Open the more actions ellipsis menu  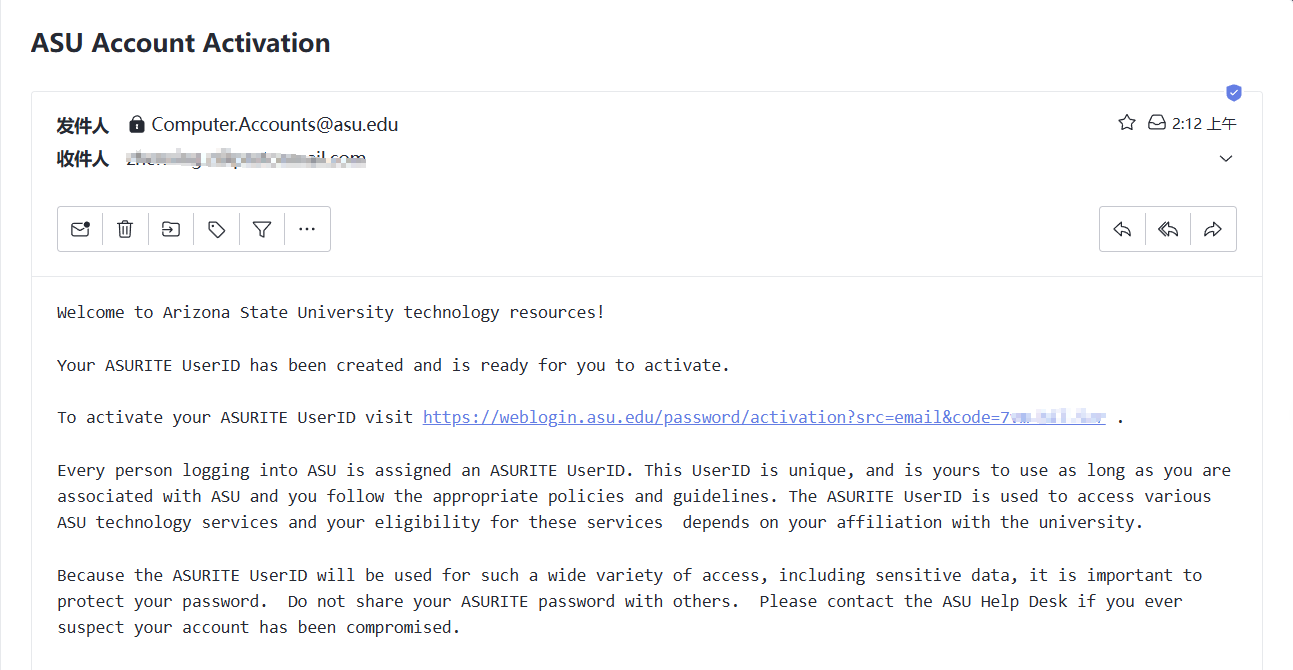[x=307, y=229]
